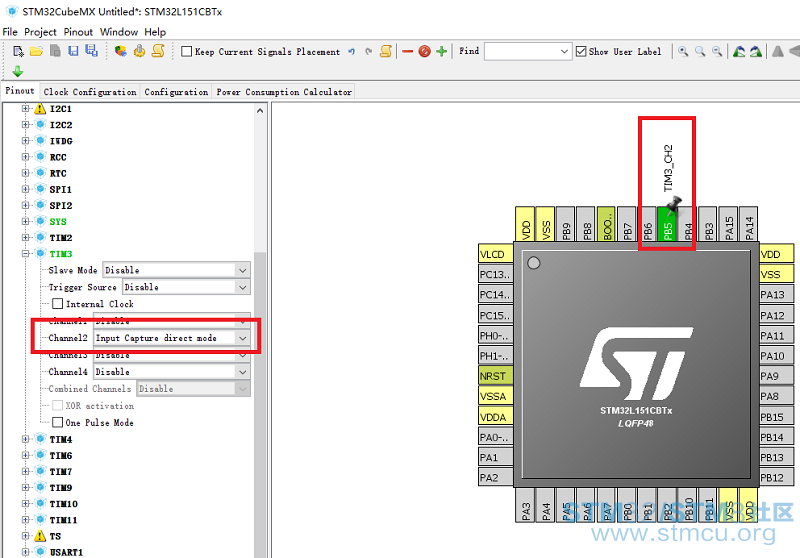Click the NRST pin on the chip

(x=495, y=376)
